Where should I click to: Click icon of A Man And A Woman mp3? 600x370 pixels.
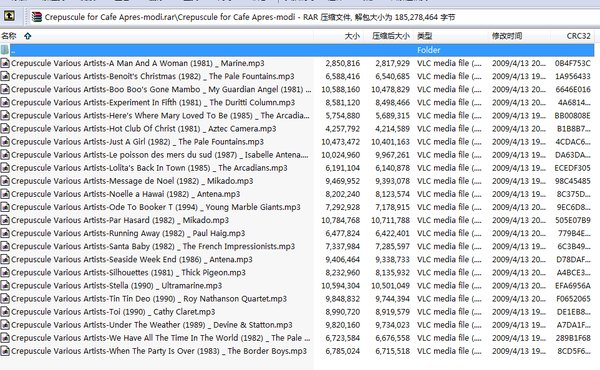(5, 63)
